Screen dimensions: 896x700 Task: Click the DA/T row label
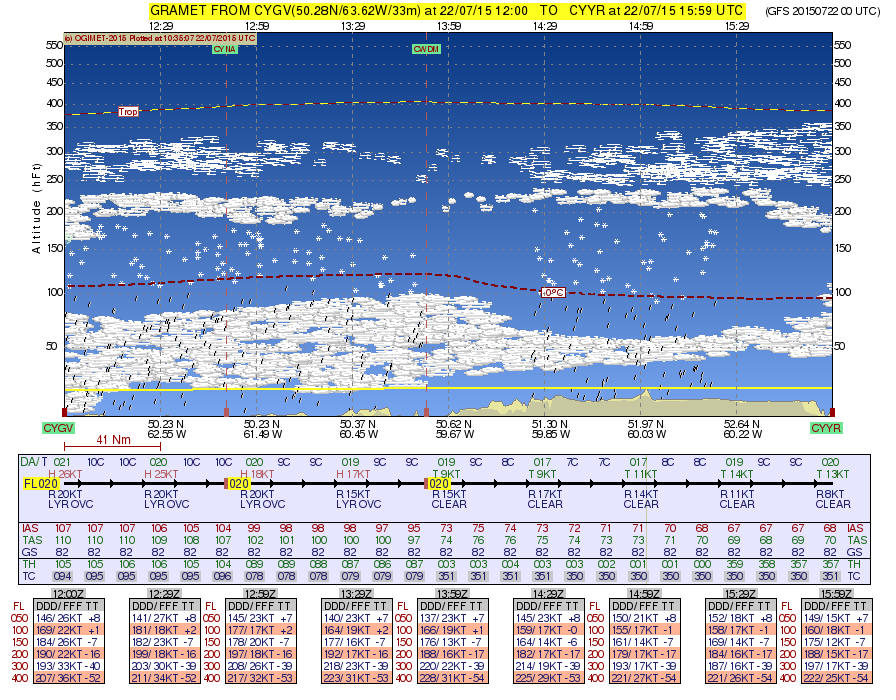[x=35, y=463]
